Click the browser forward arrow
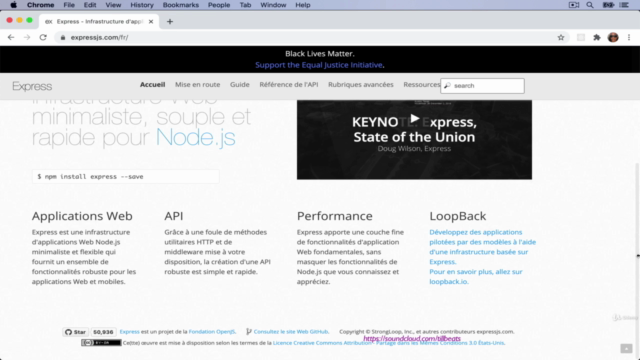 coord(27,37)
